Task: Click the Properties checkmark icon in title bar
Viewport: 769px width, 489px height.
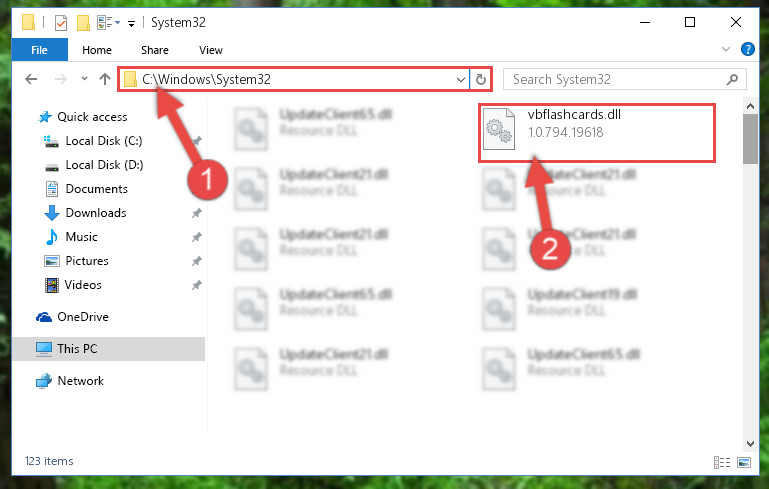Action: click(61, 23)
